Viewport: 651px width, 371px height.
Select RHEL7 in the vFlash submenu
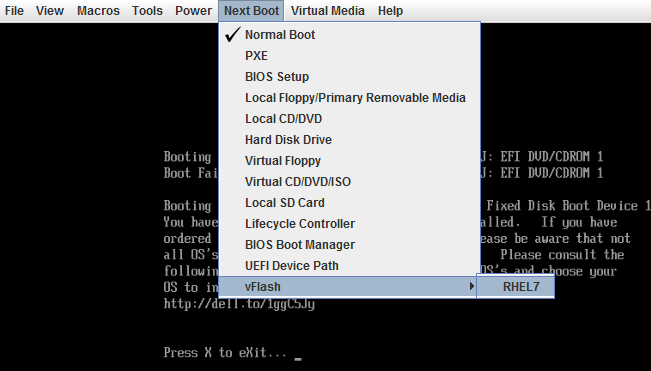coord(515,287)
